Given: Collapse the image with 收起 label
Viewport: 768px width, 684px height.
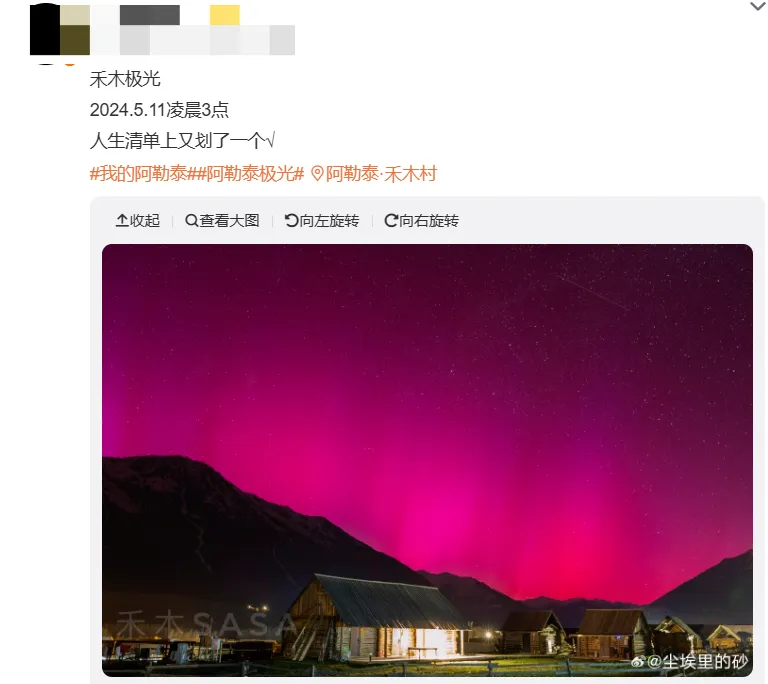Looking at the screenshot, I should (x=138, y=220).
